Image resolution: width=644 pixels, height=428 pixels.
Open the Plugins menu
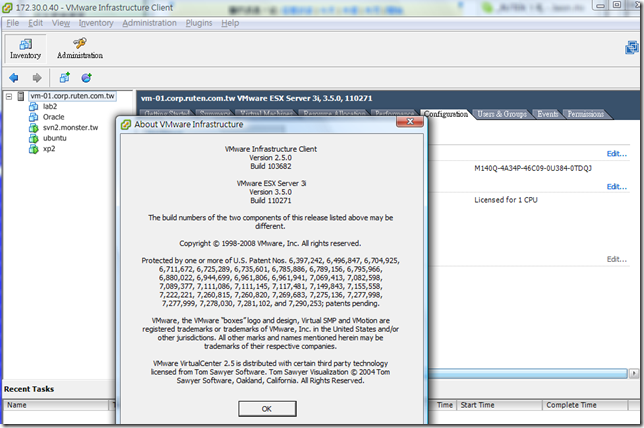[x=199, y=23]
